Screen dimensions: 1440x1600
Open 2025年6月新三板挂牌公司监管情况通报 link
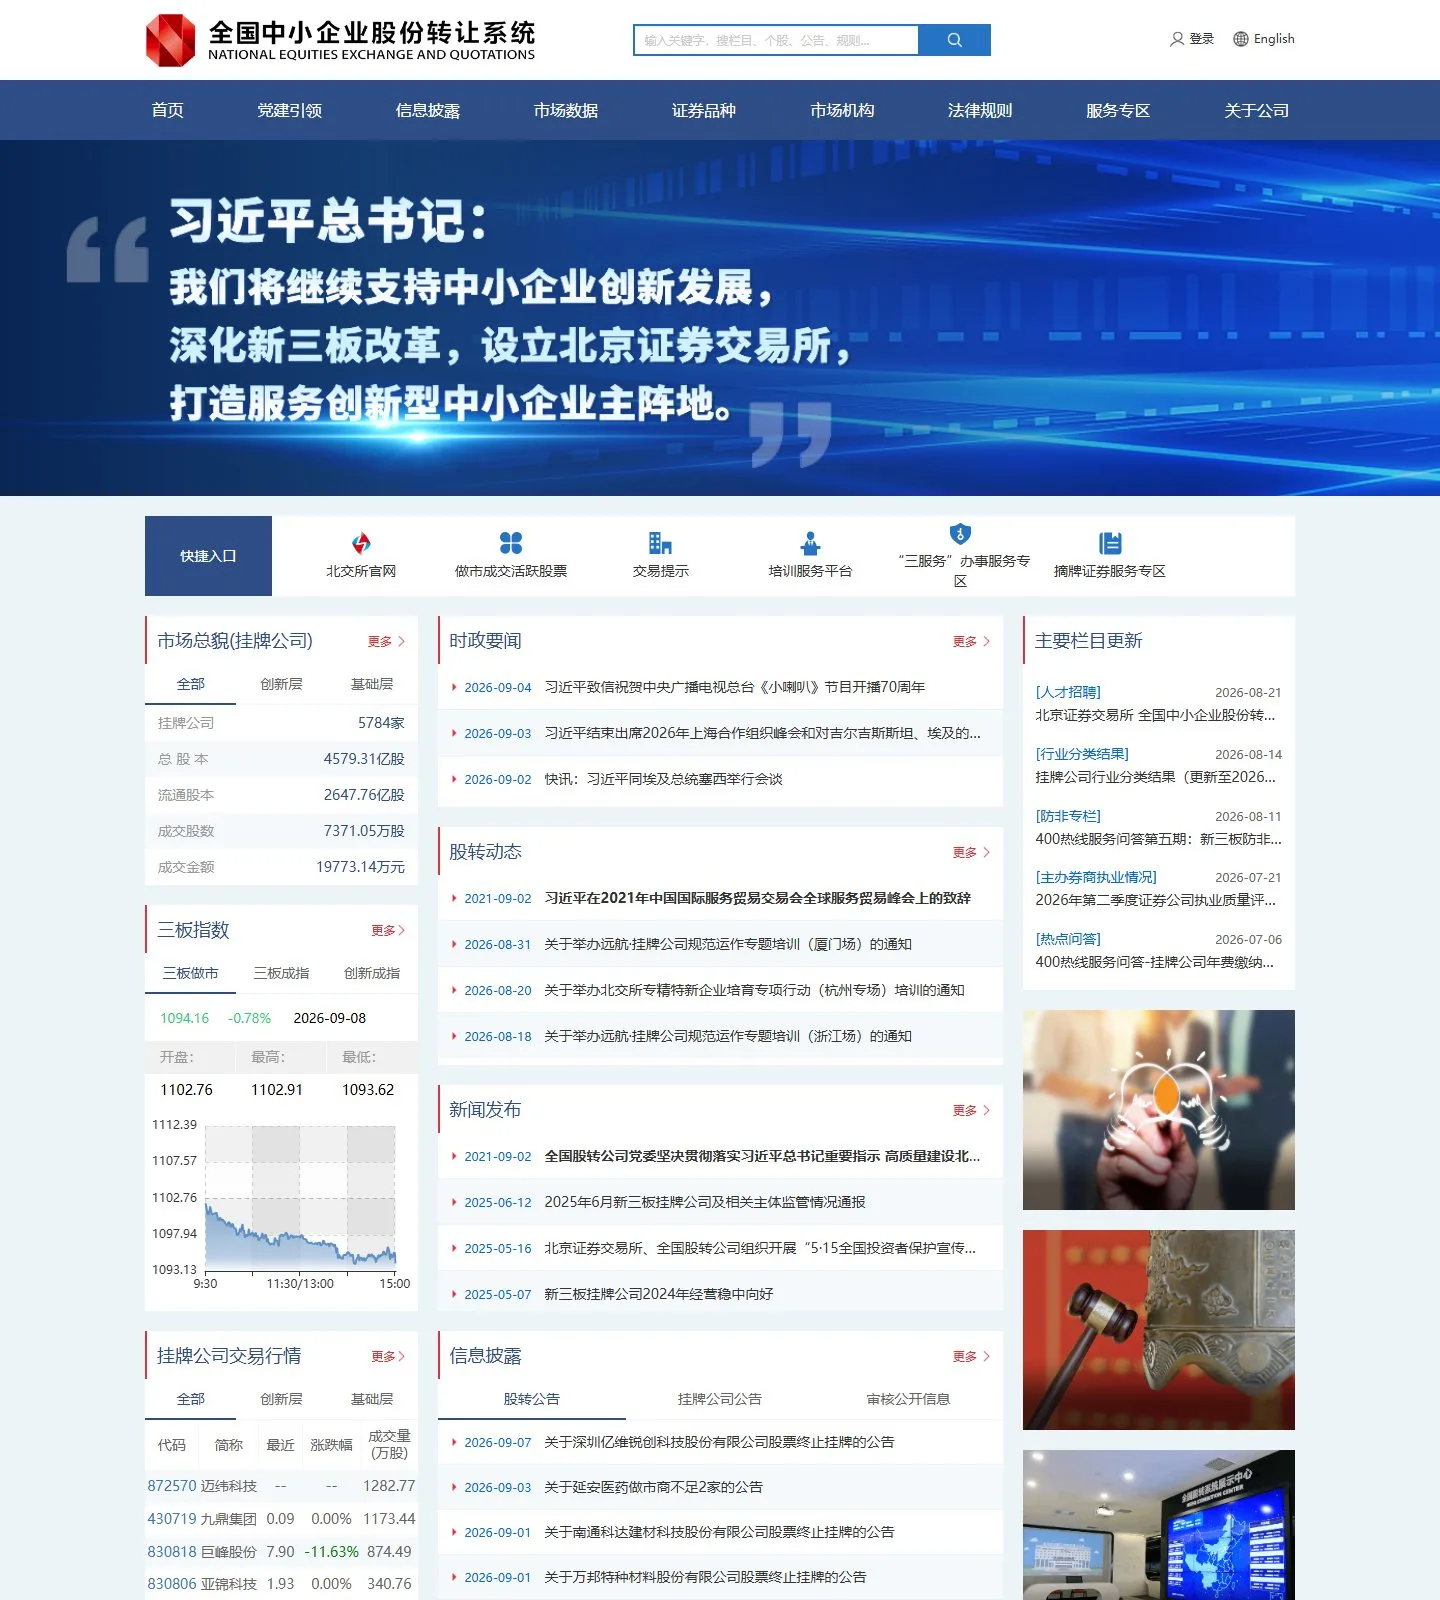tap(705, 1202)
